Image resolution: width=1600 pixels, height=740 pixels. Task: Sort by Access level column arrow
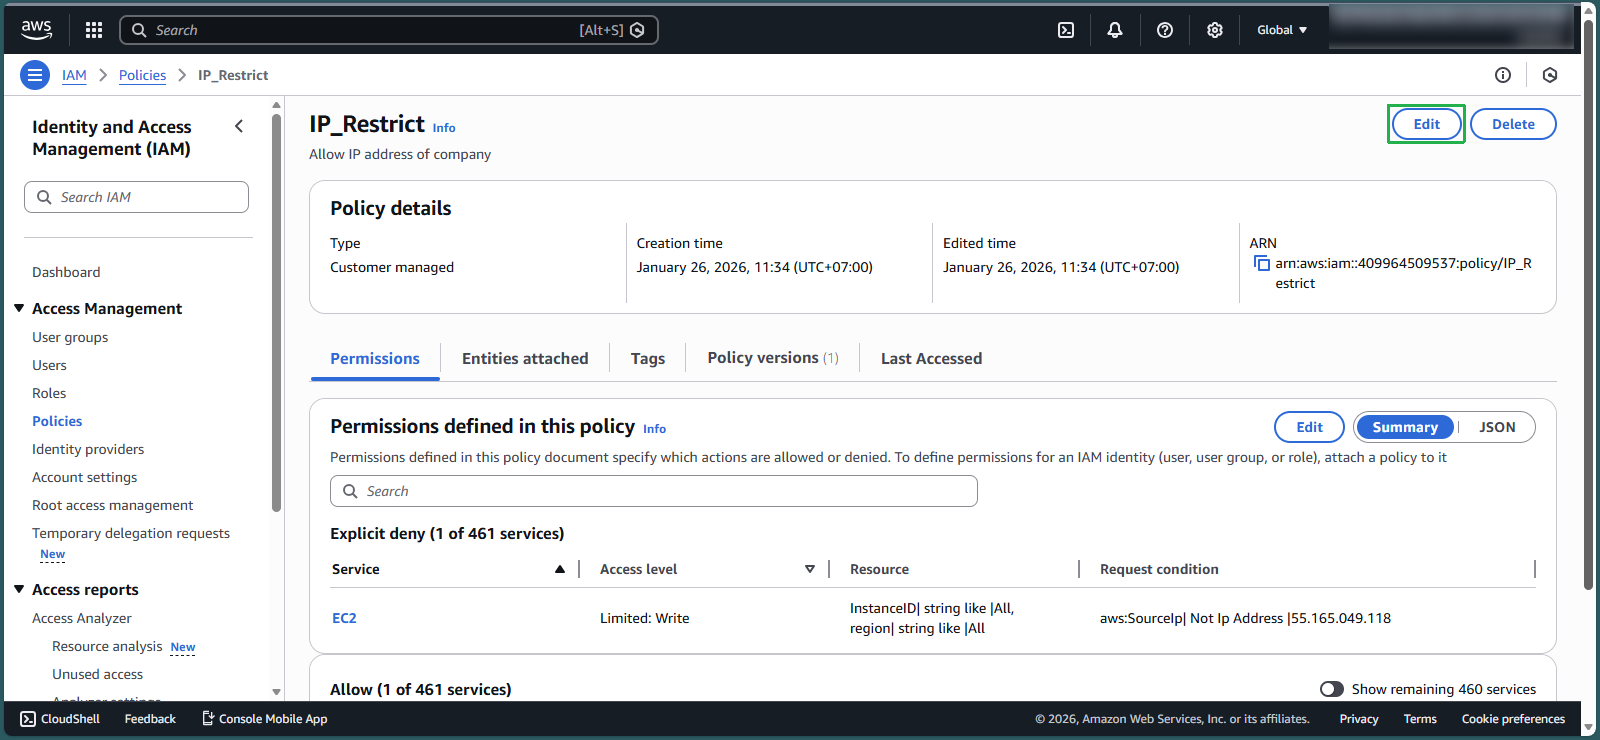pos(810,569)
